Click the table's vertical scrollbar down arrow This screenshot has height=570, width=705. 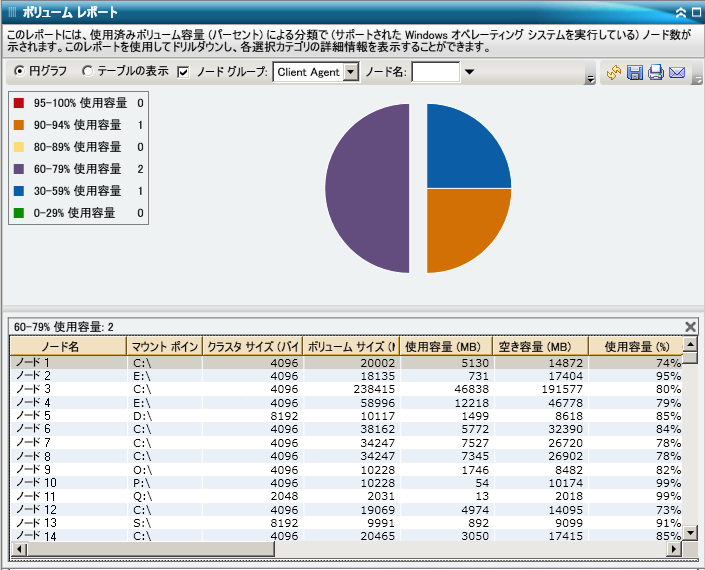(x=690, y=535)
